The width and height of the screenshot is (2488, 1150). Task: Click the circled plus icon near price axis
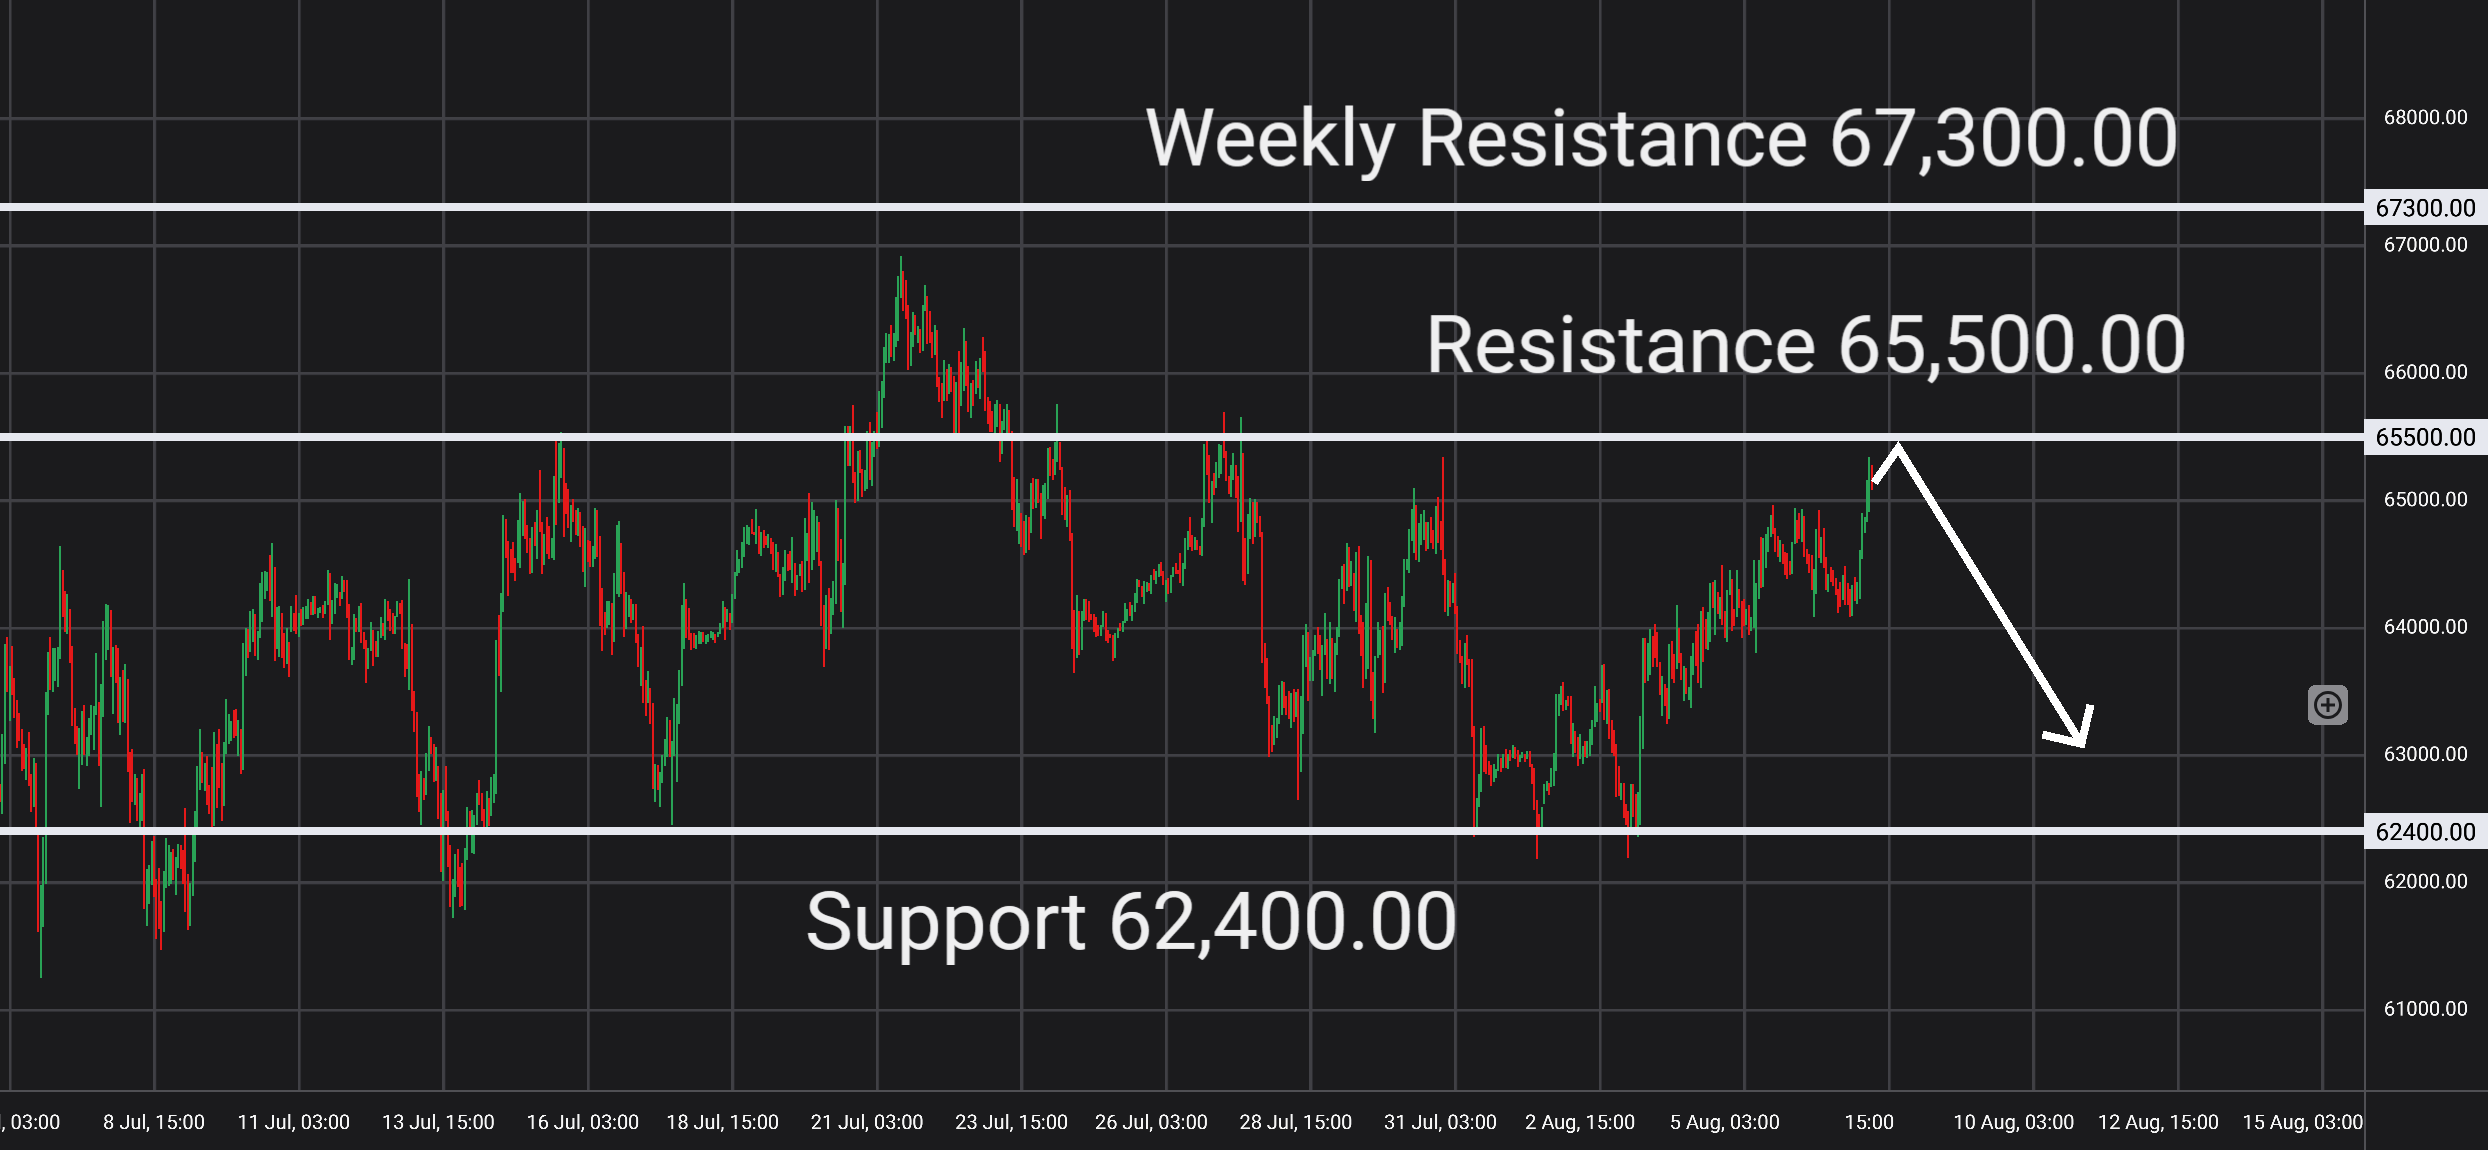point(2328,705)
